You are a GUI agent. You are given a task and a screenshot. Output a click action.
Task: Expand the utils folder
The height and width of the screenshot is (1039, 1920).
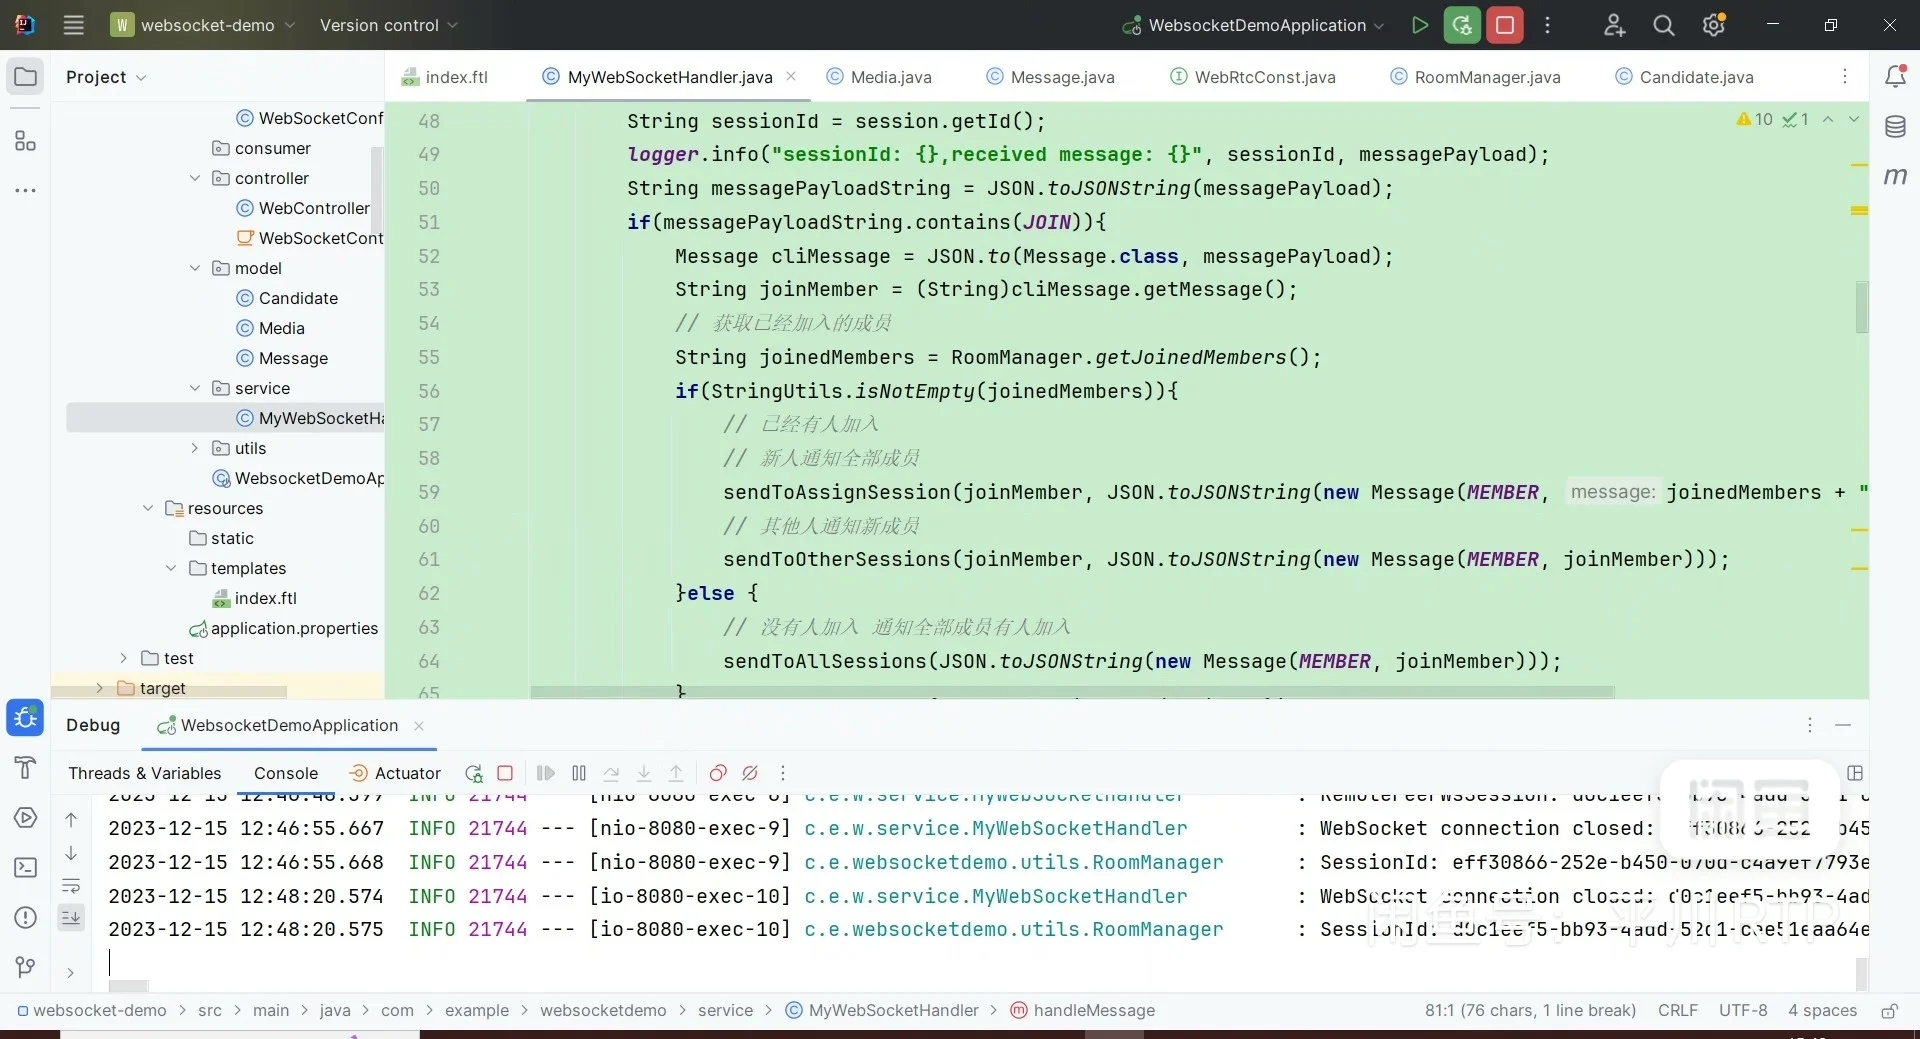tap(195, 448)
